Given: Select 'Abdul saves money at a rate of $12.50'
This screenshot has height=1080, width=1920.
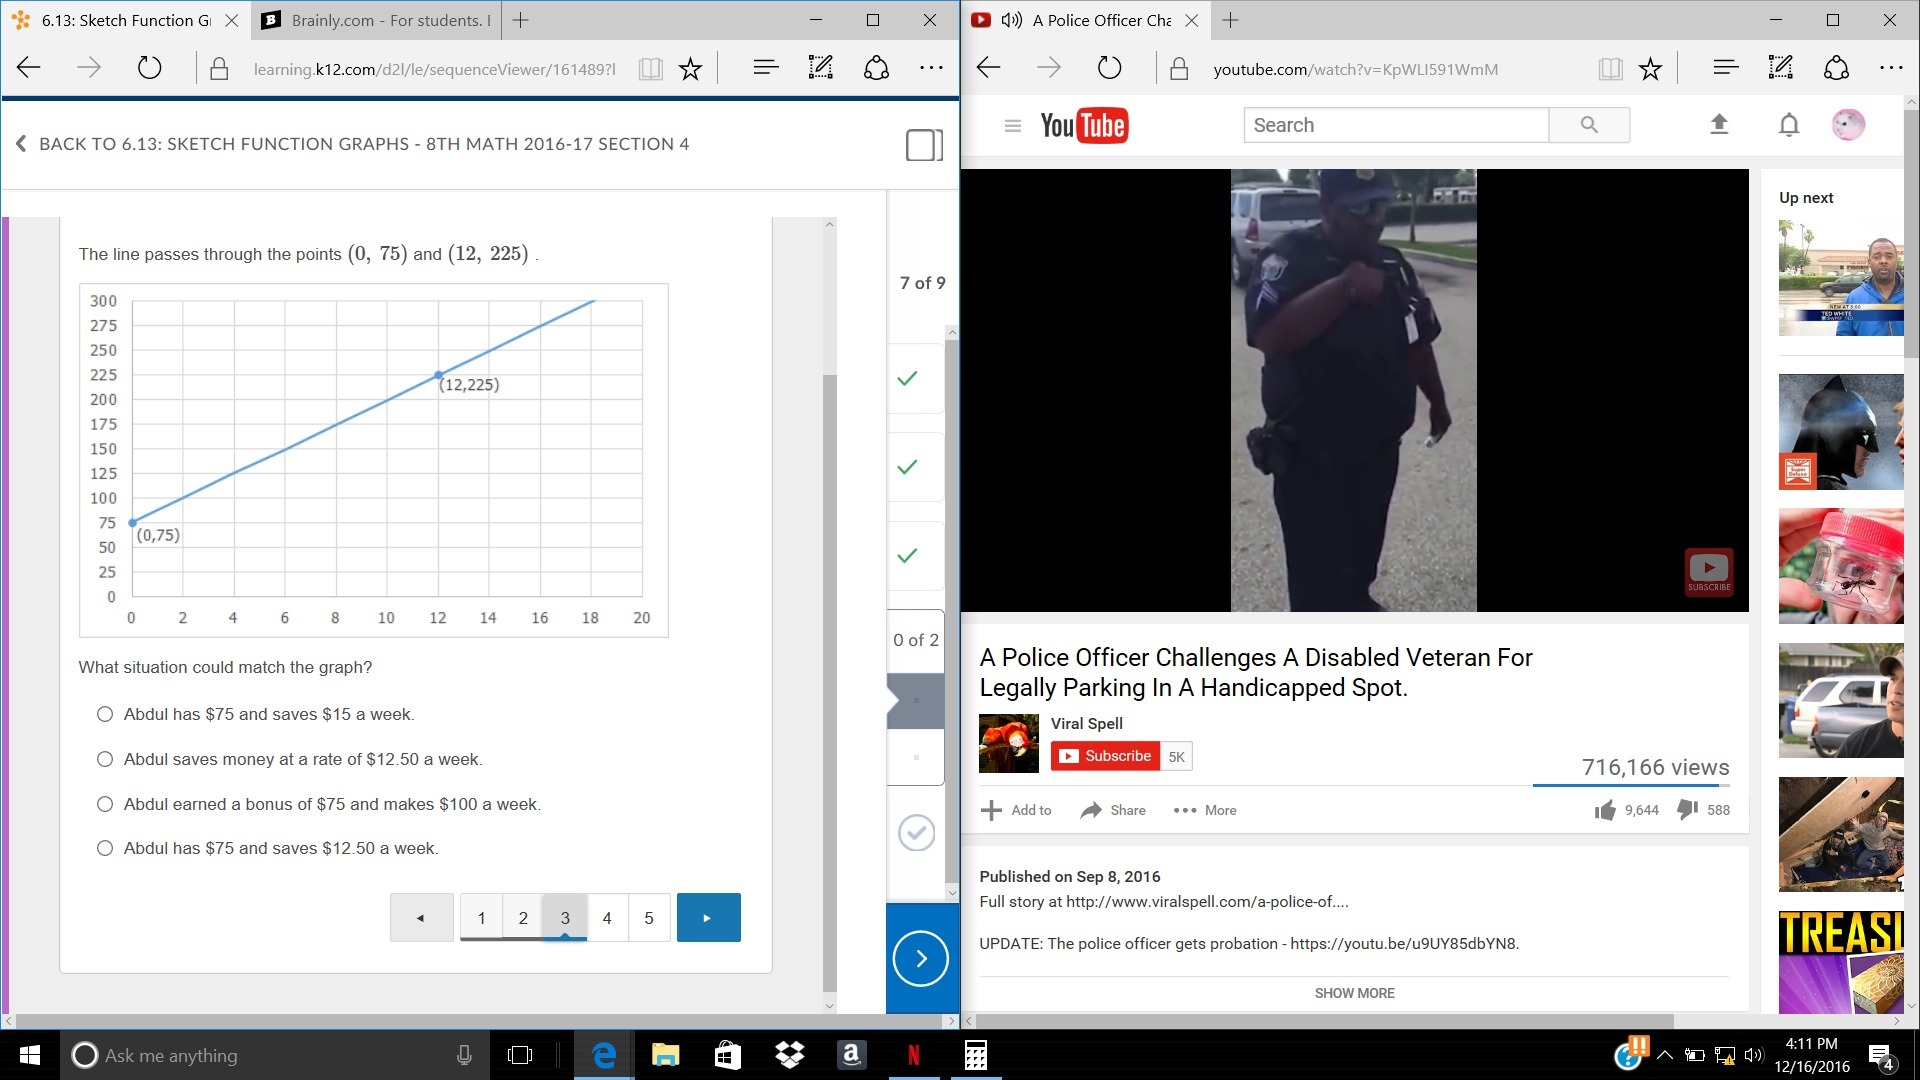Looking at the screenshot, I should coord(105,759).
